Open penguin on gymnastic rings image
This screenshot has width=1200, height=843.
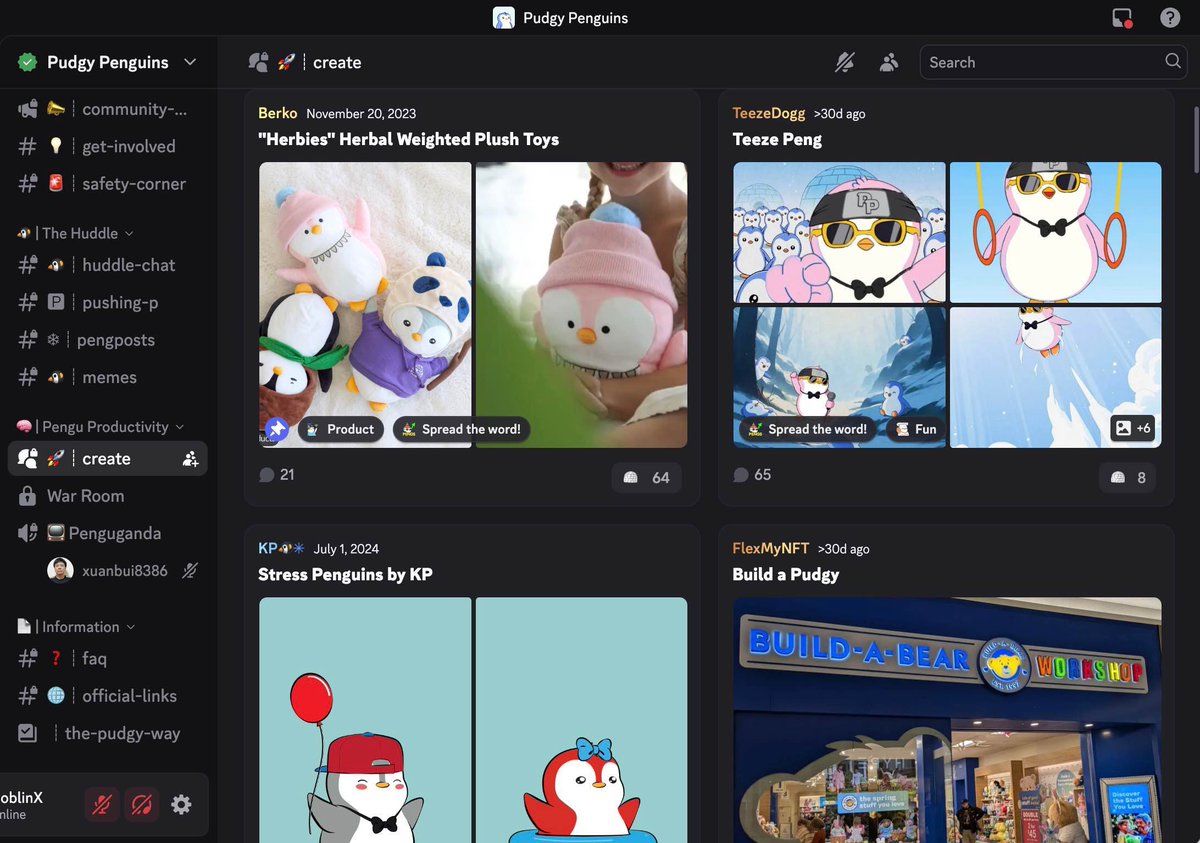point(1055,232)
